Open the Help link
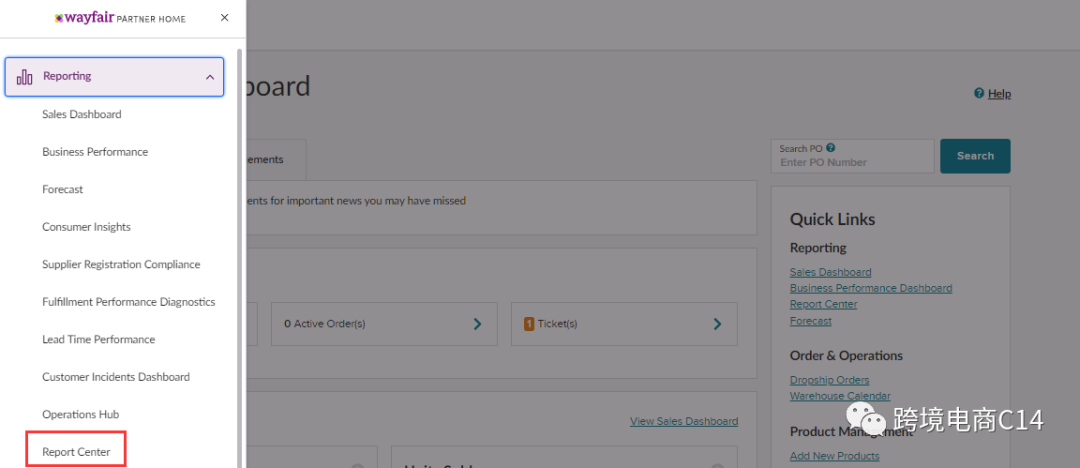Screen dimensions: 1080x468 [x=999, y=94]
